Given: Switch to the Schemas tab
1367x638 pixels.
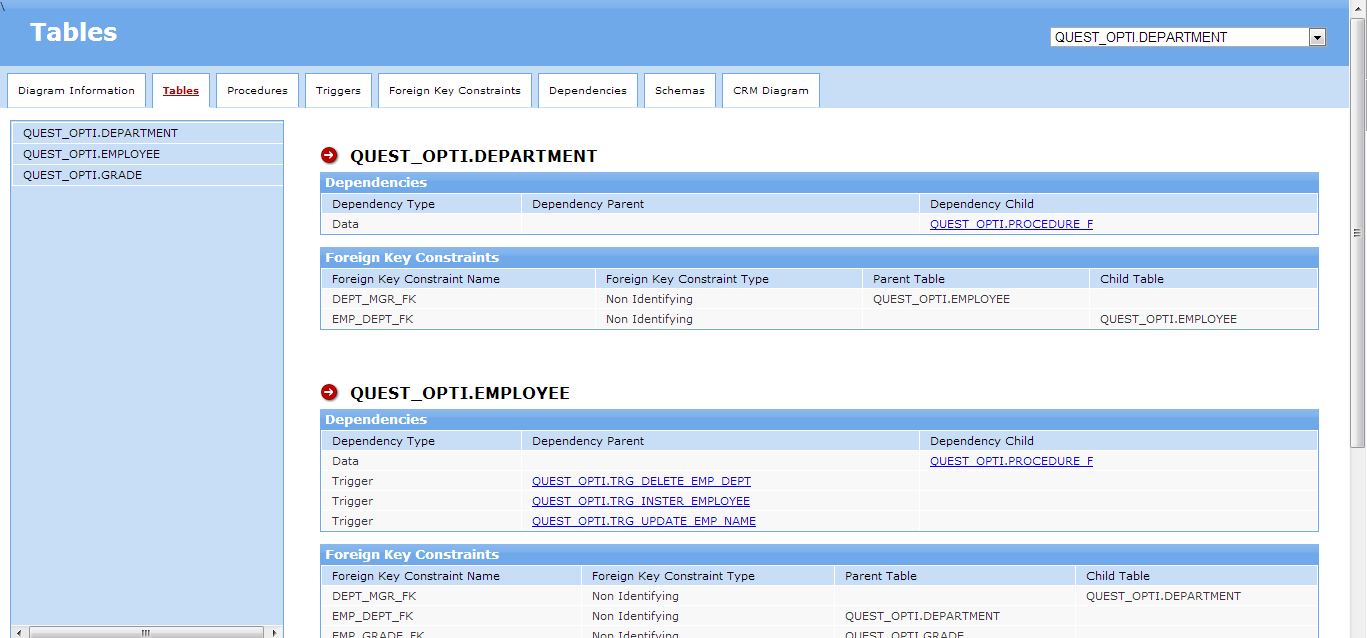Looking at the screenshot, I should (x=679, y=91).
